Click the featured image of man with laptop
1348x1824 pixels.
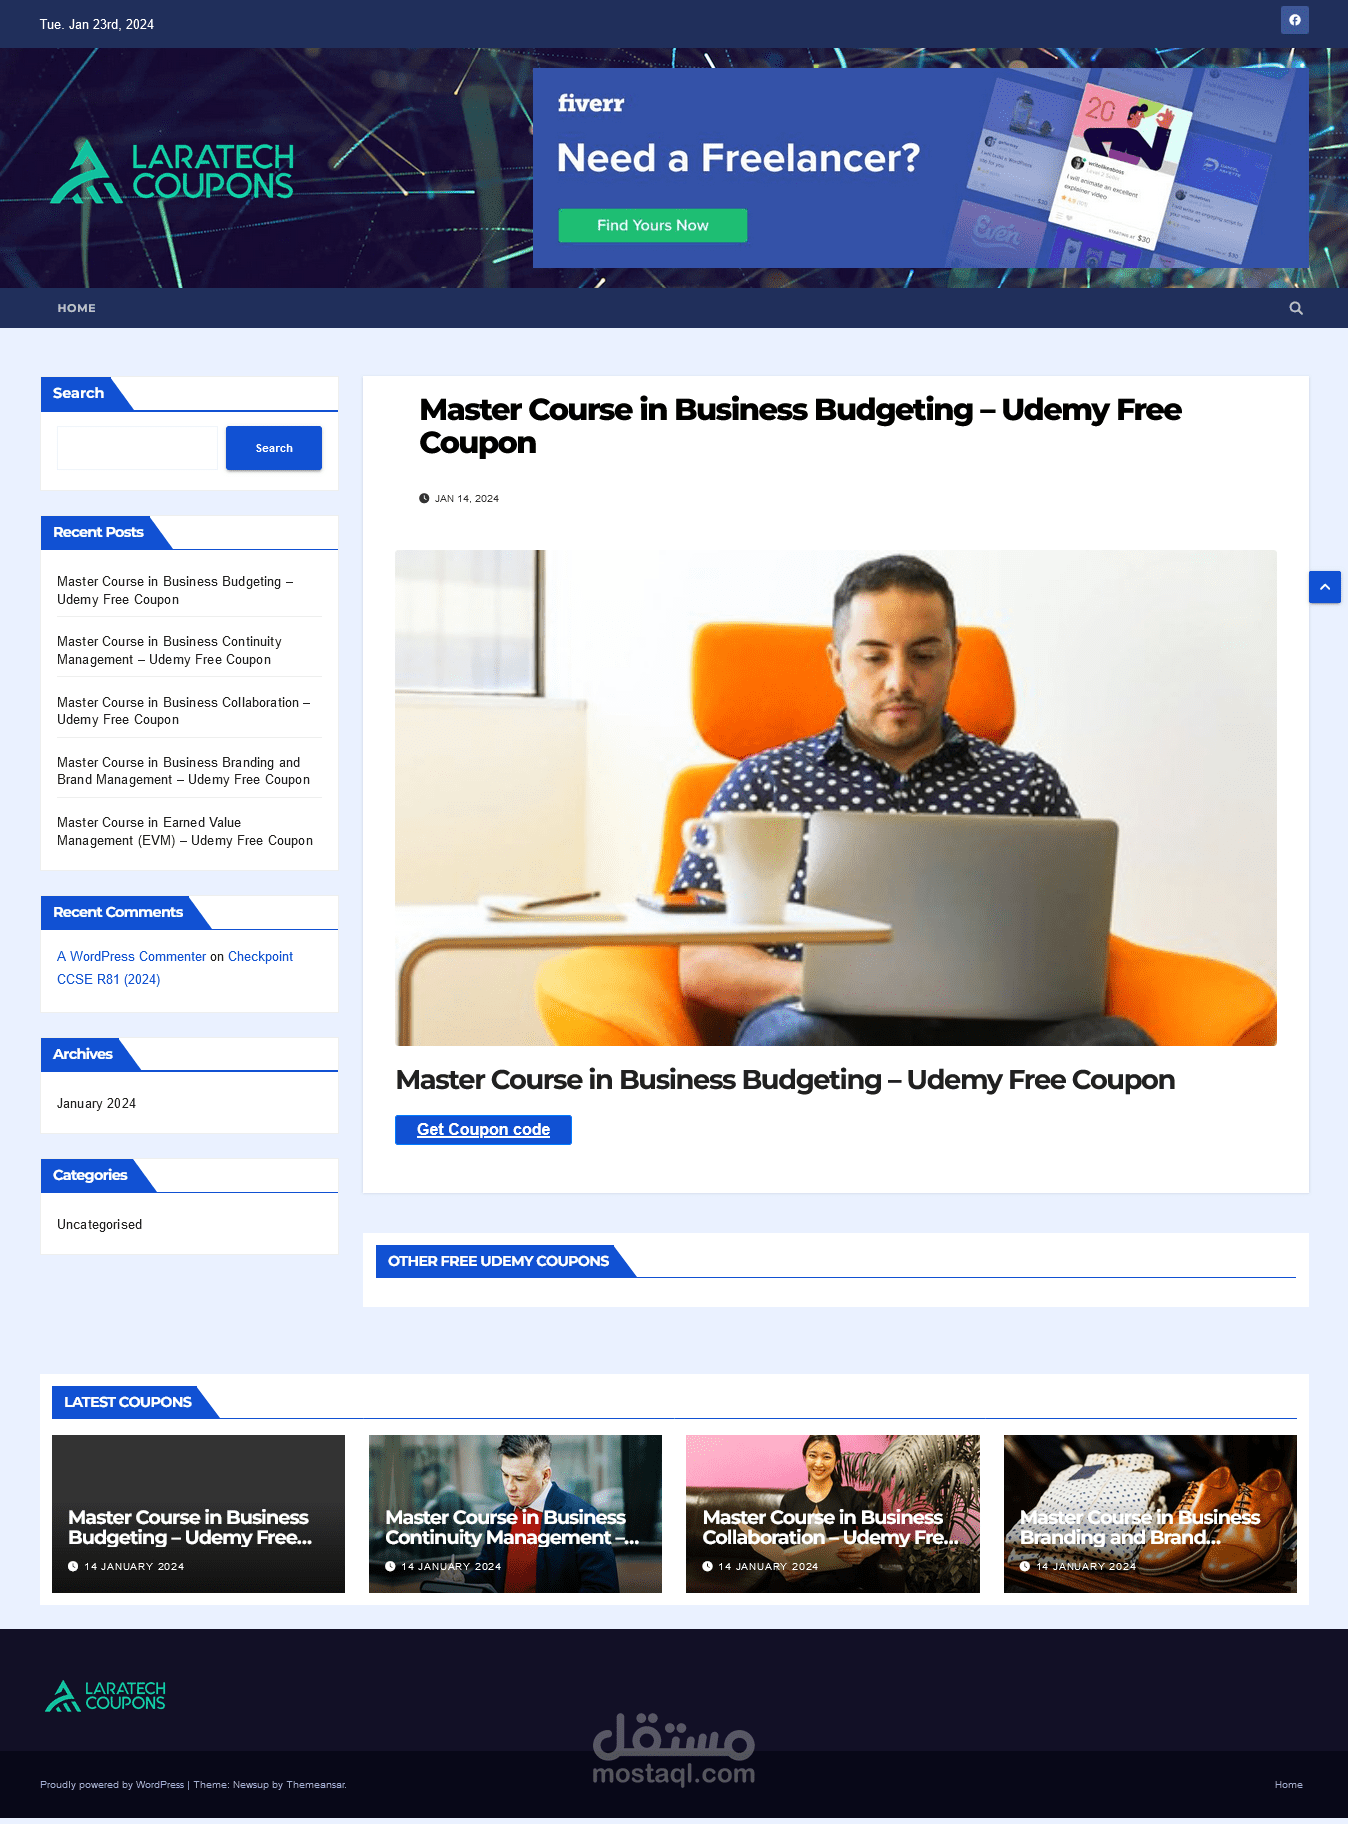(836, 798)
